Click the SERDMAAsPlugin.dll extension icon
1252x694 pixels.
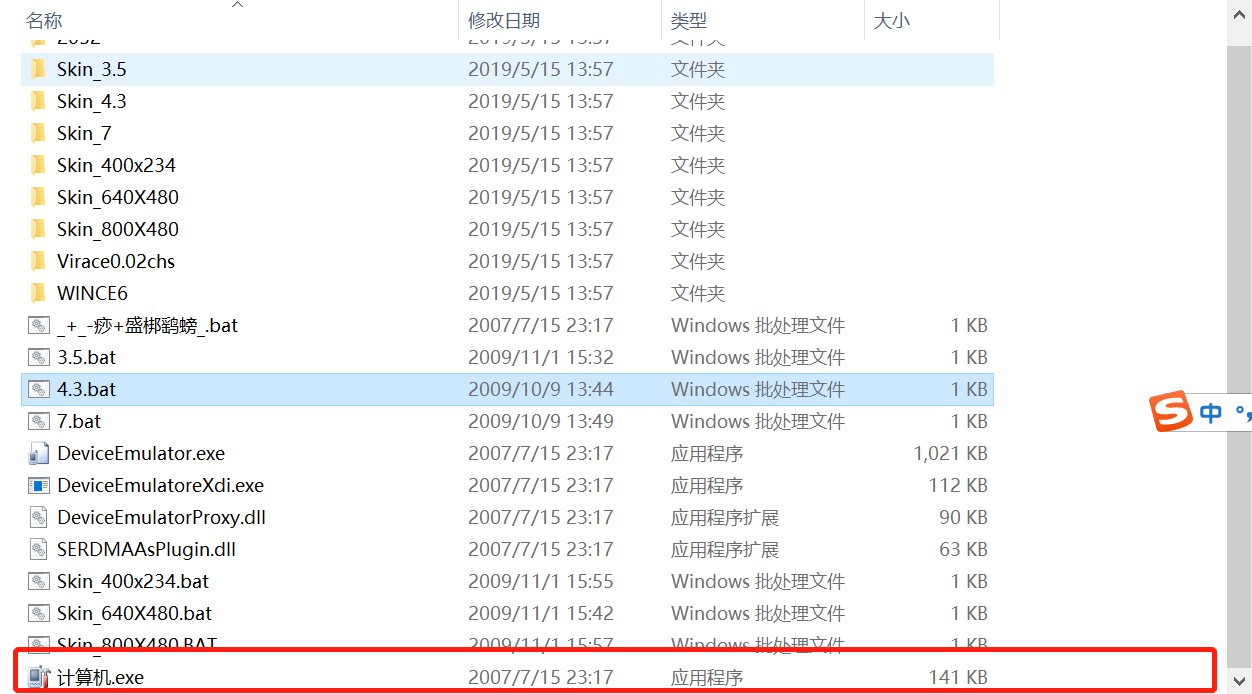[x=39, y=549]
